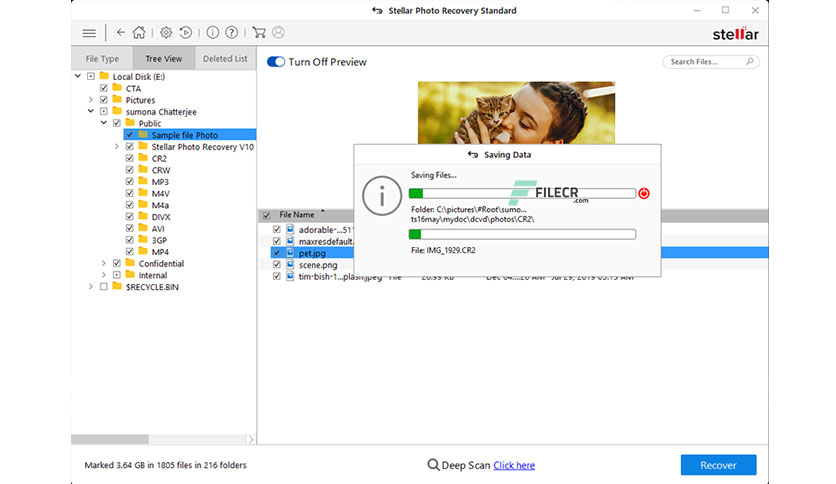Image resolution: width=836 pixels, height=484 pixels.
Task: Click the scene.png file icon
Action: point(290,264)
